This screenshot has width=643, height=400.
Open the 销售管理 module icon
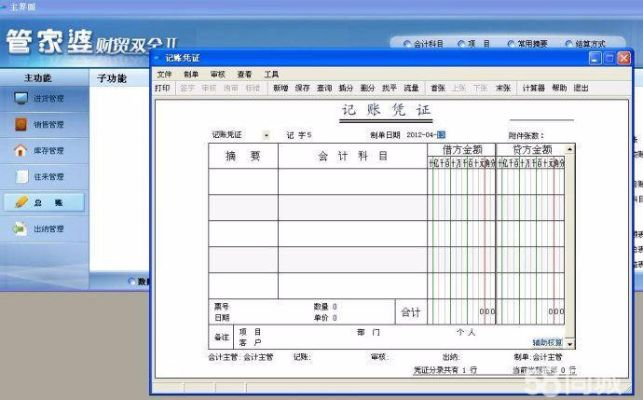21,124
